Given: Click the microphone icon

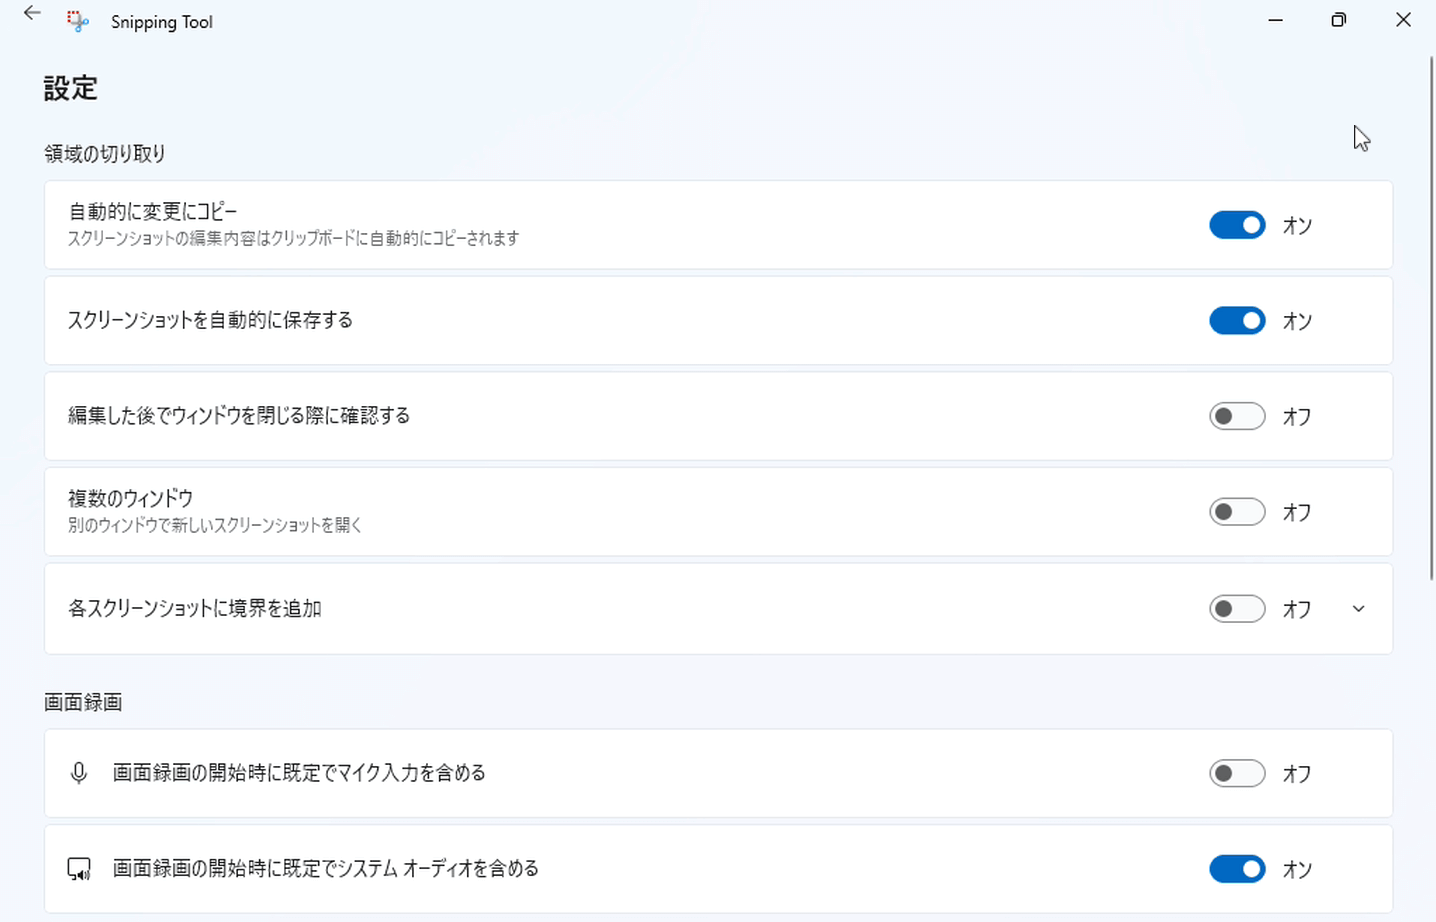Looking at the screenshot, I should 79,773.
